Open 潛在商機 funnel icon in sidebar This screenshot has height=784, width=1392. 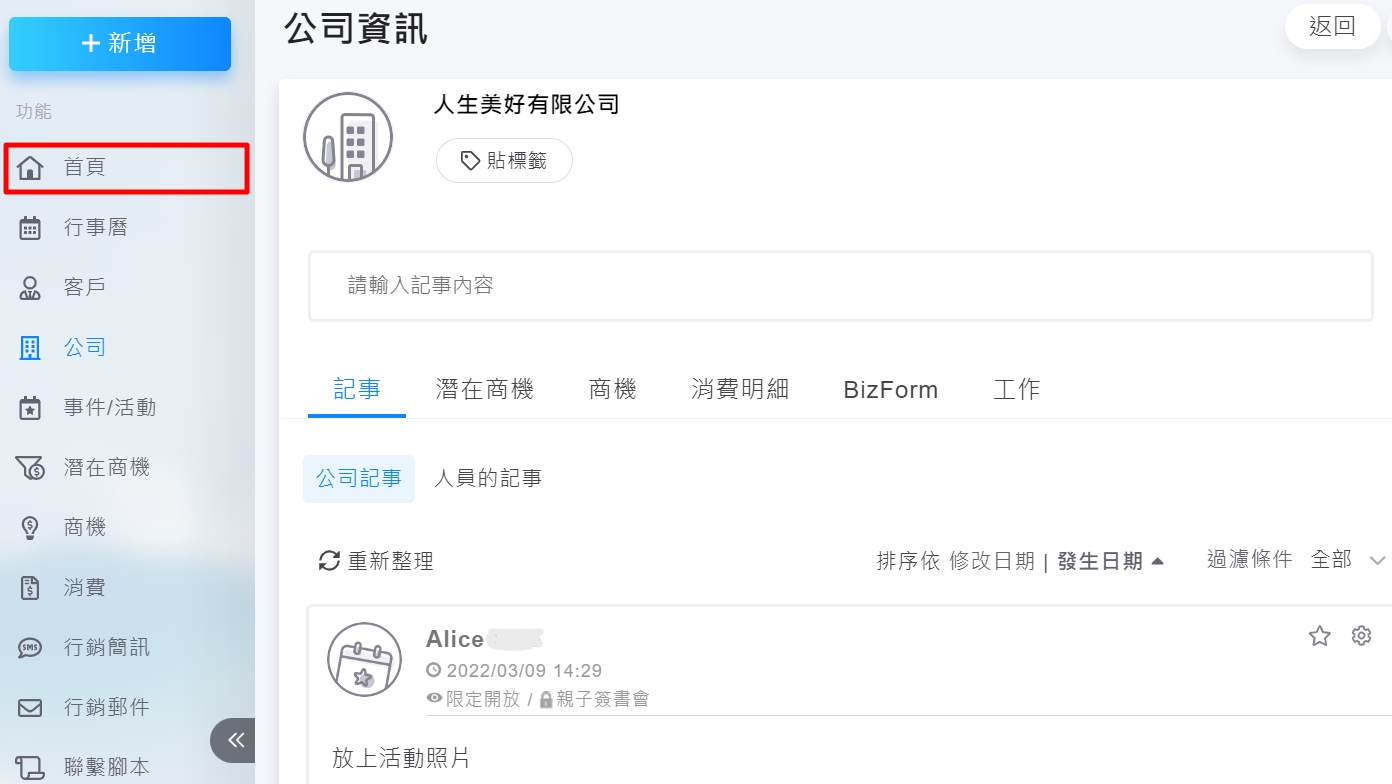[x=31, y=468]
